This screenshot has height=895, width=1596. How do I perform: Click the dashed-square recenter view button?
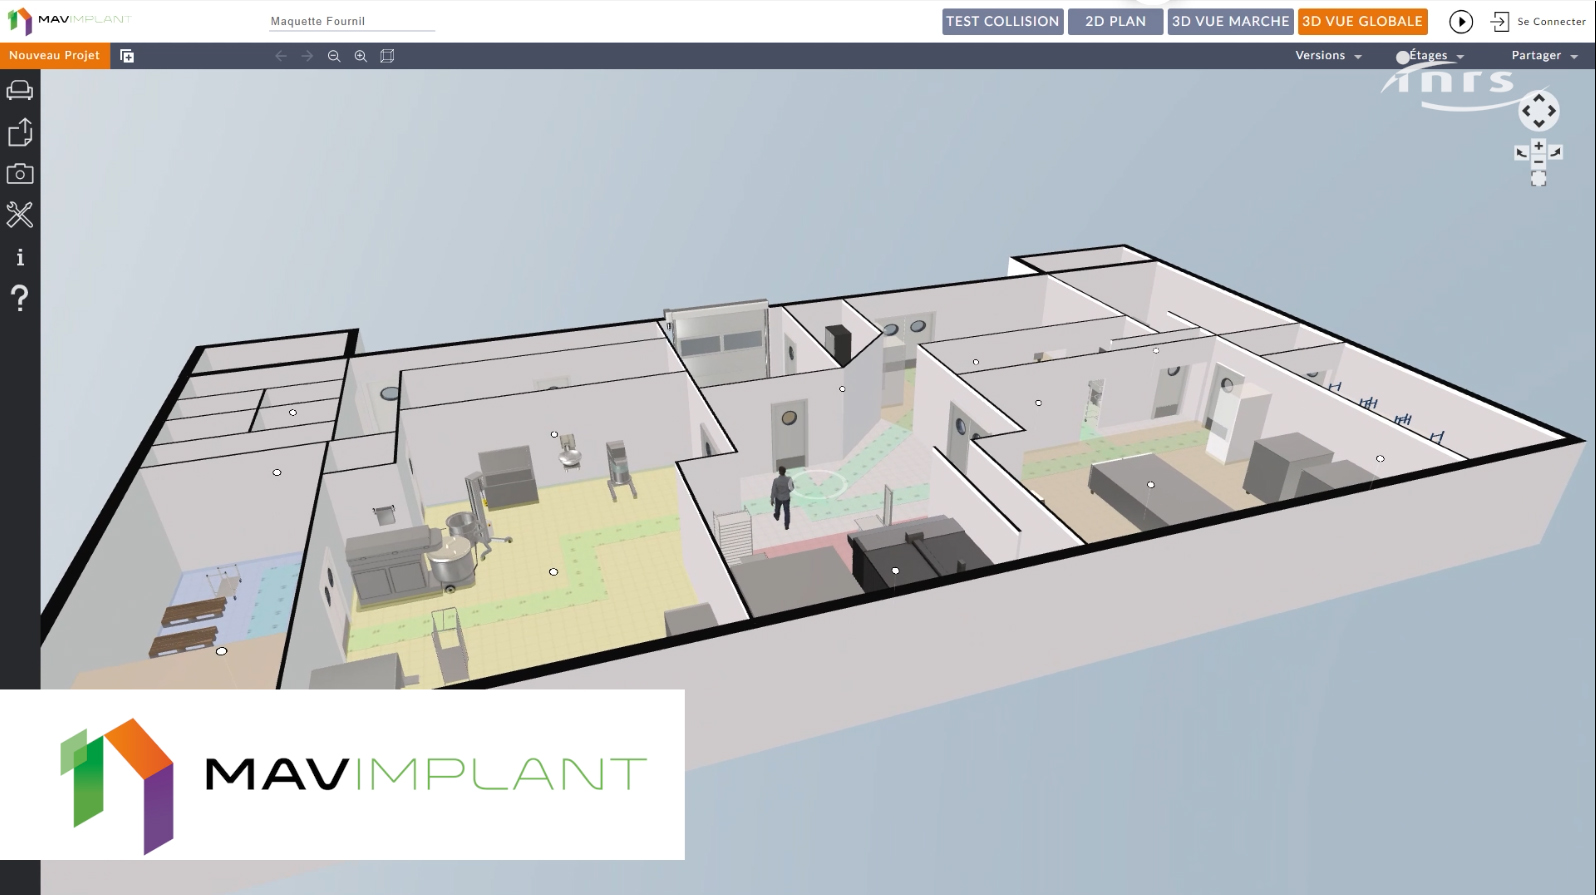[x=1539, y=178]
